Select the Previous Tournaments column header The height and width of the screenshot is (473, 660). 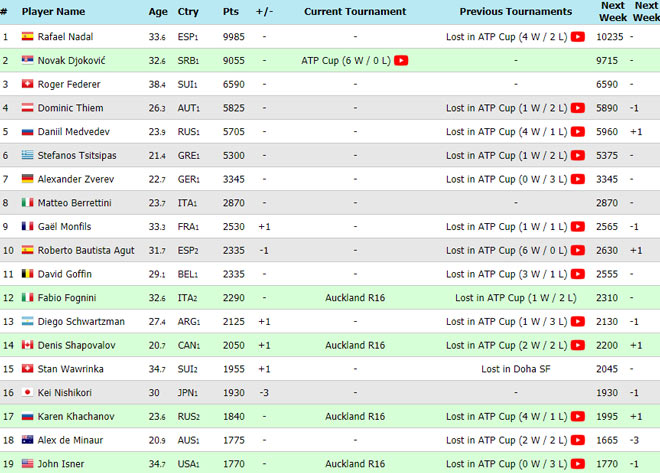[x=516, y=11]
